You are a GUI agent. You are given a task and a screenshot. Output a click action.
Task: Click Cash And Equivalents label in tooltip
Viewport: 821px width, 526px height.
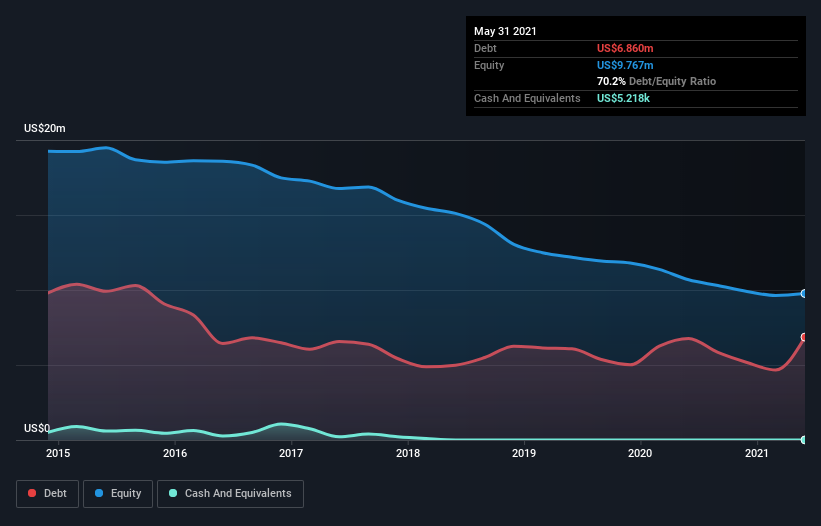[527, 98]
